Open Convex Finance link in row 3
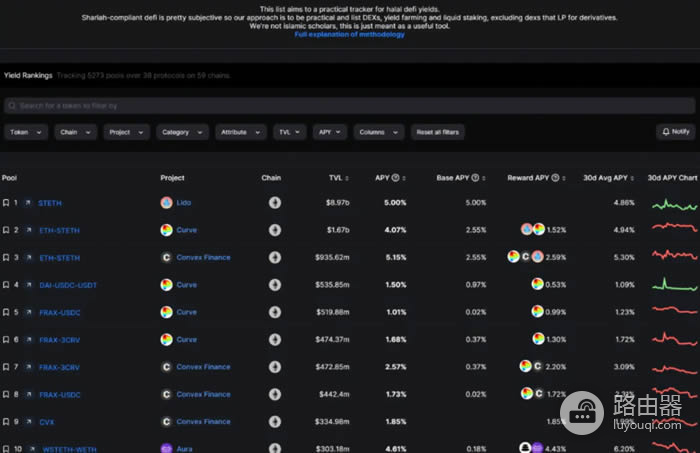The width and height of the screenshot is (700, 453). point(204,258)
